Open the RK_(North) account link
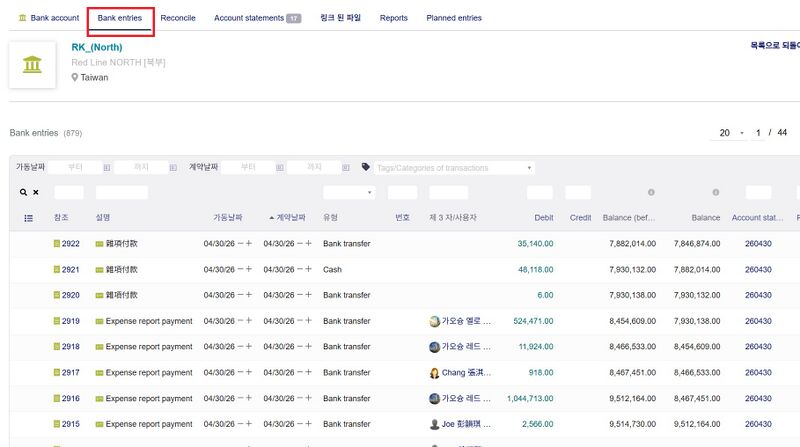This screenshot has width=800, height=447. click(x=97, y=47)
